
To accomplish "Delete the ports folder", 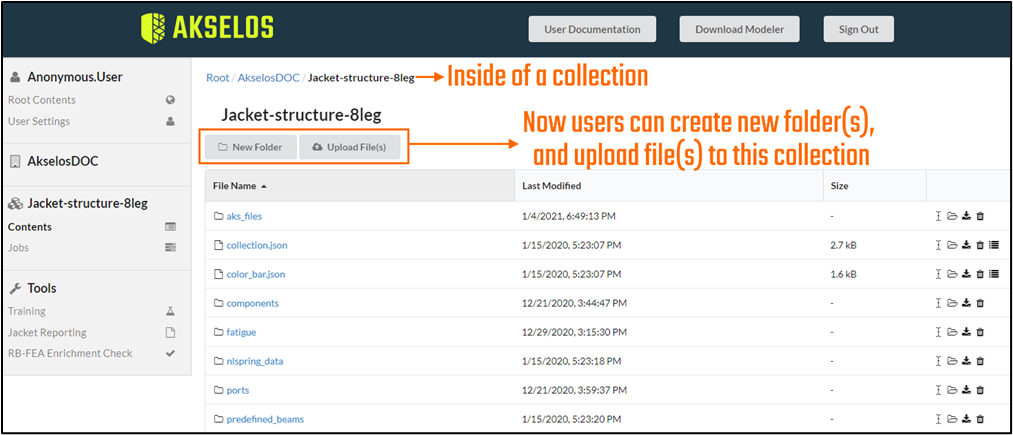I will (x=980, y=390).
